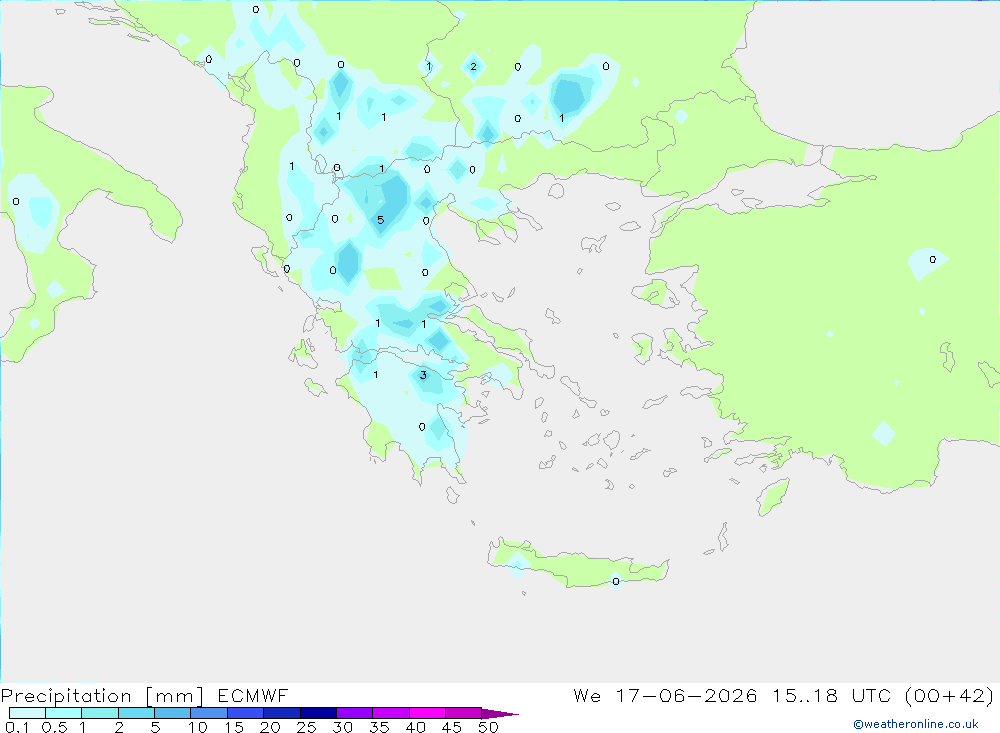Click the 'Precipitation [mm]' title text
The image size is (1000, 733).
pos(102,696)
